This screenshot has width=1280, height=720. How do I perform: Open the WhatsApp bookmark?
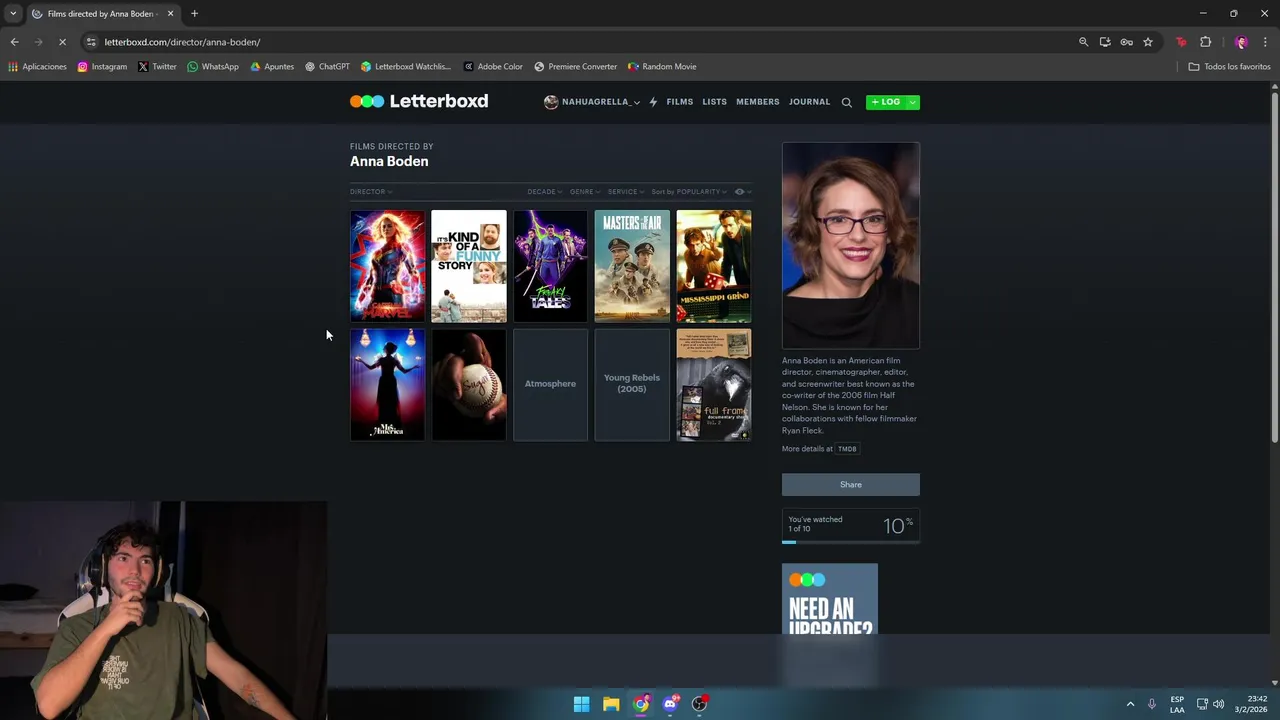click(213, 67)
